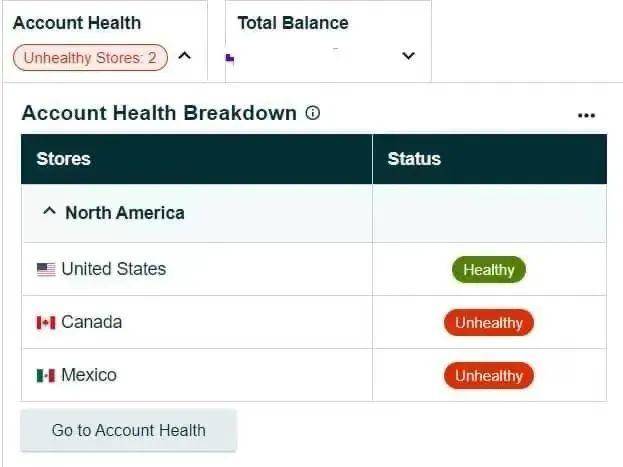The width and height of the screenshot is (623, 467).
Task: Expand the Total Balance dropdown arrow
Action: coord(408,56)
